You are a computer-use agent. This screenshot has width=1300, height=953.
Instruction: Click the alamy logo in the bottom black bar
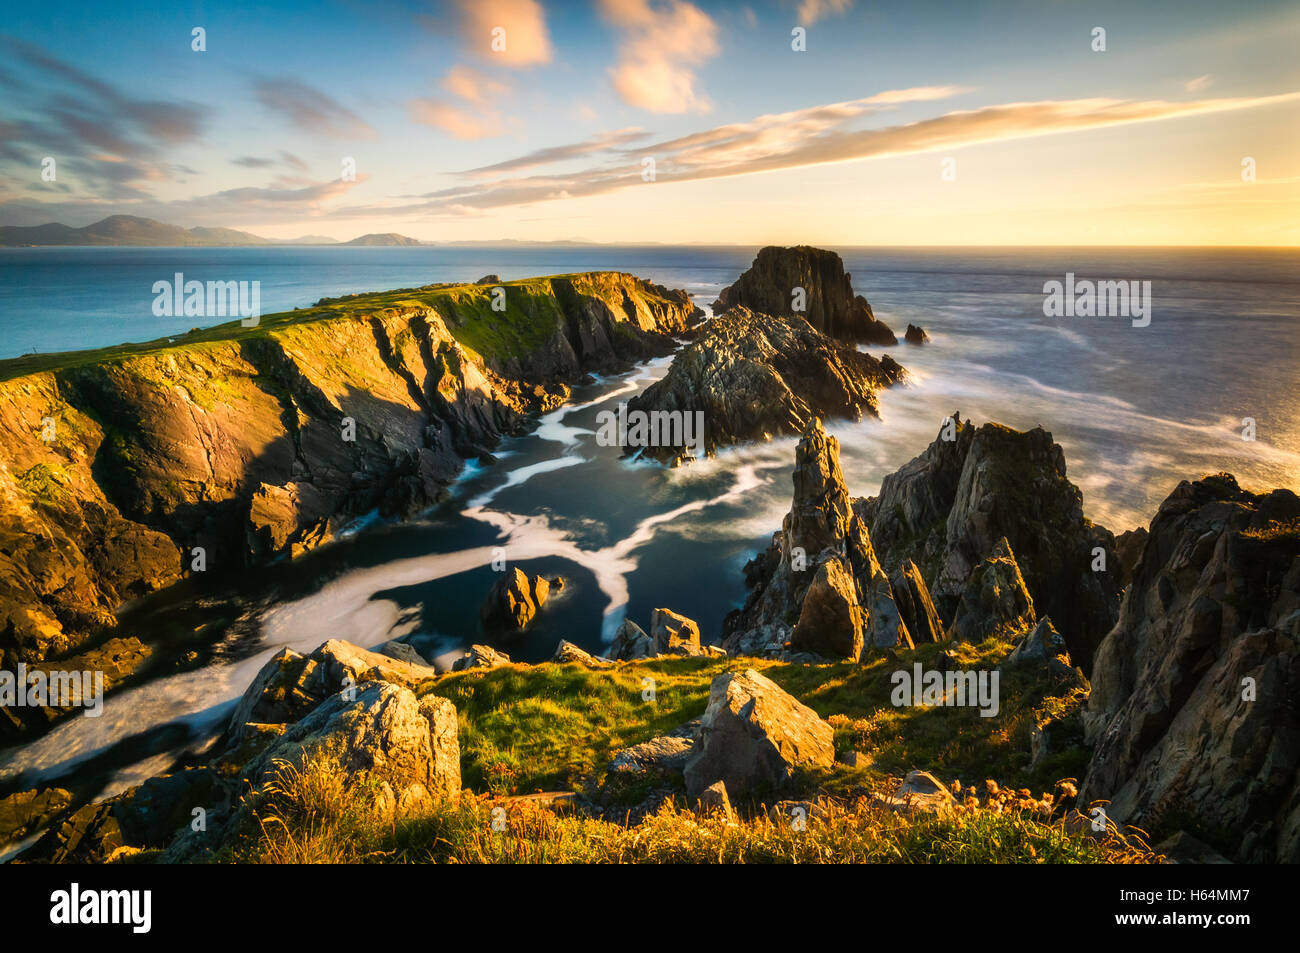(101, 908)
